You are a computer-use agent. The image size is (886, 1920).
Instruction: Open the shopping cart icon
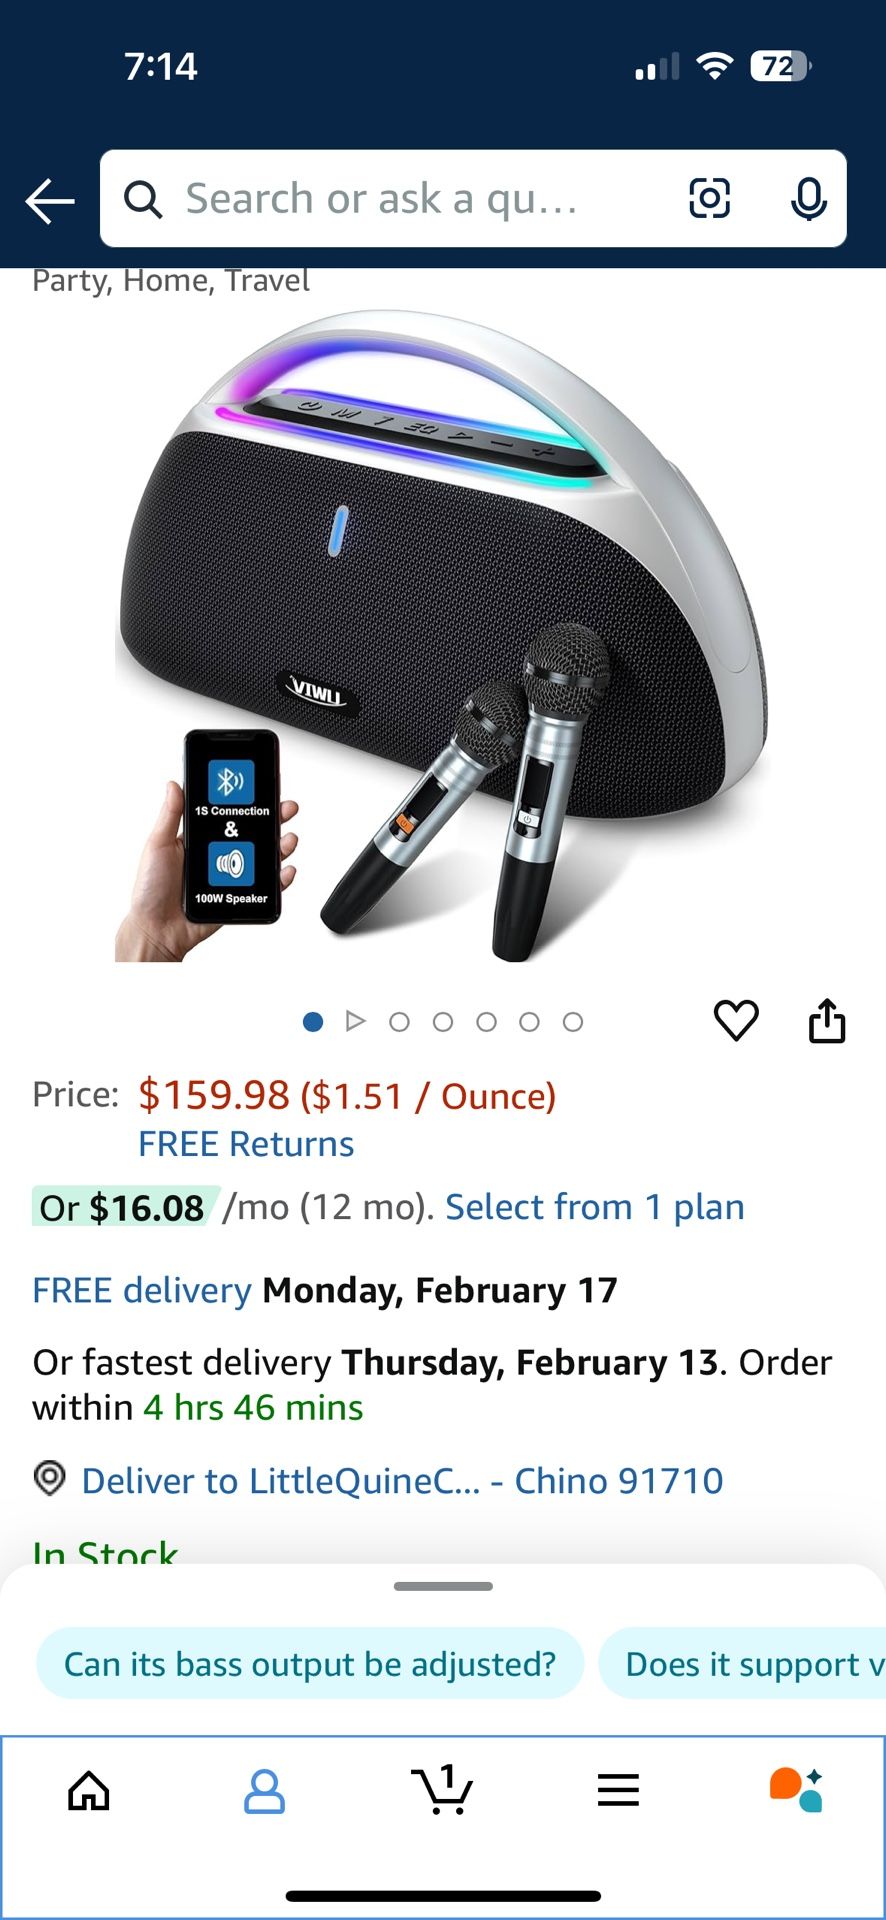[442, 1789]
